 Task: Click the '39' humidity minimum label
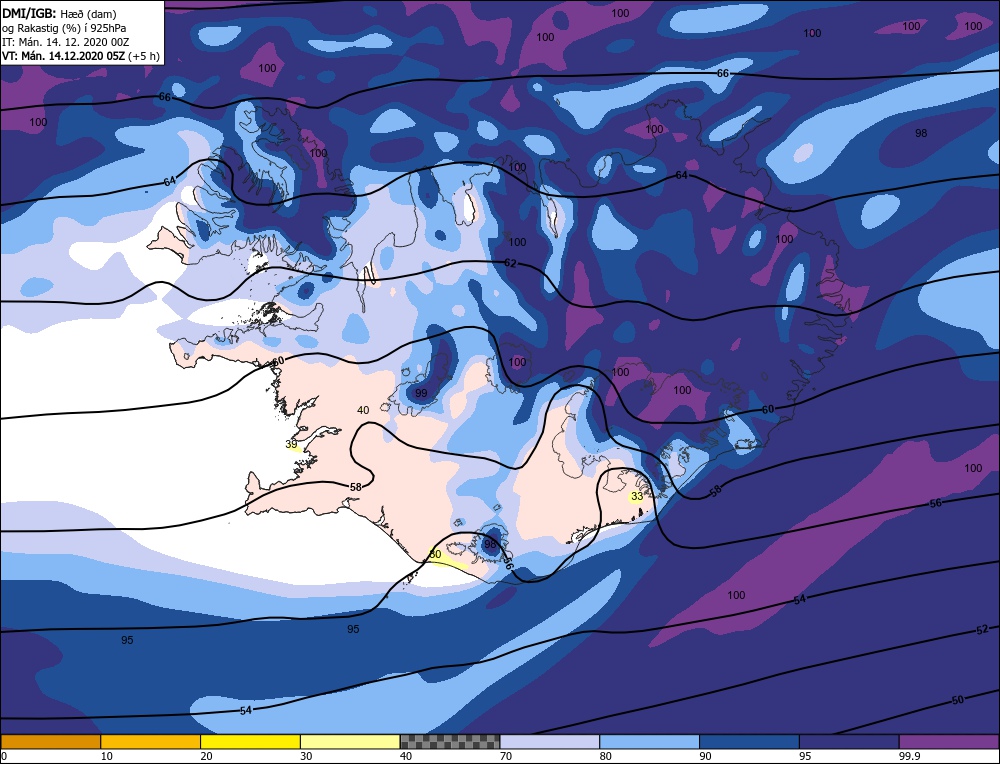291,444
